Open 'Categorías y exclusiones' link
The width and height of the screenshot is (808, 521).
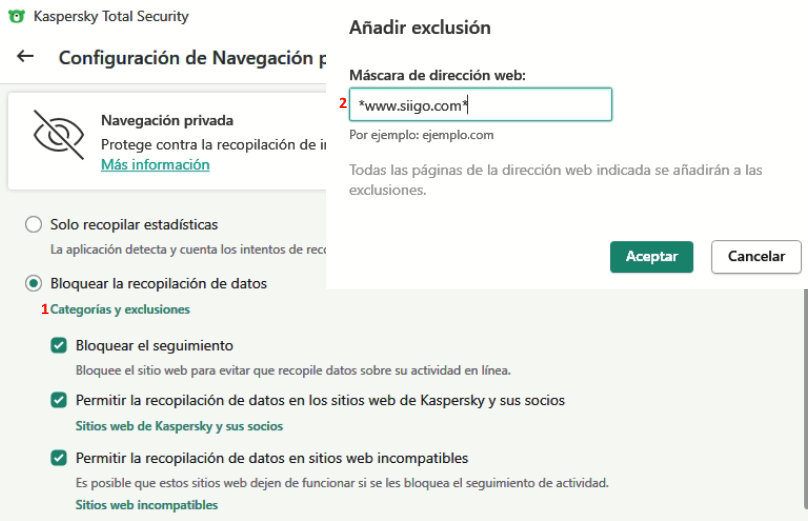tap(120, 310)
